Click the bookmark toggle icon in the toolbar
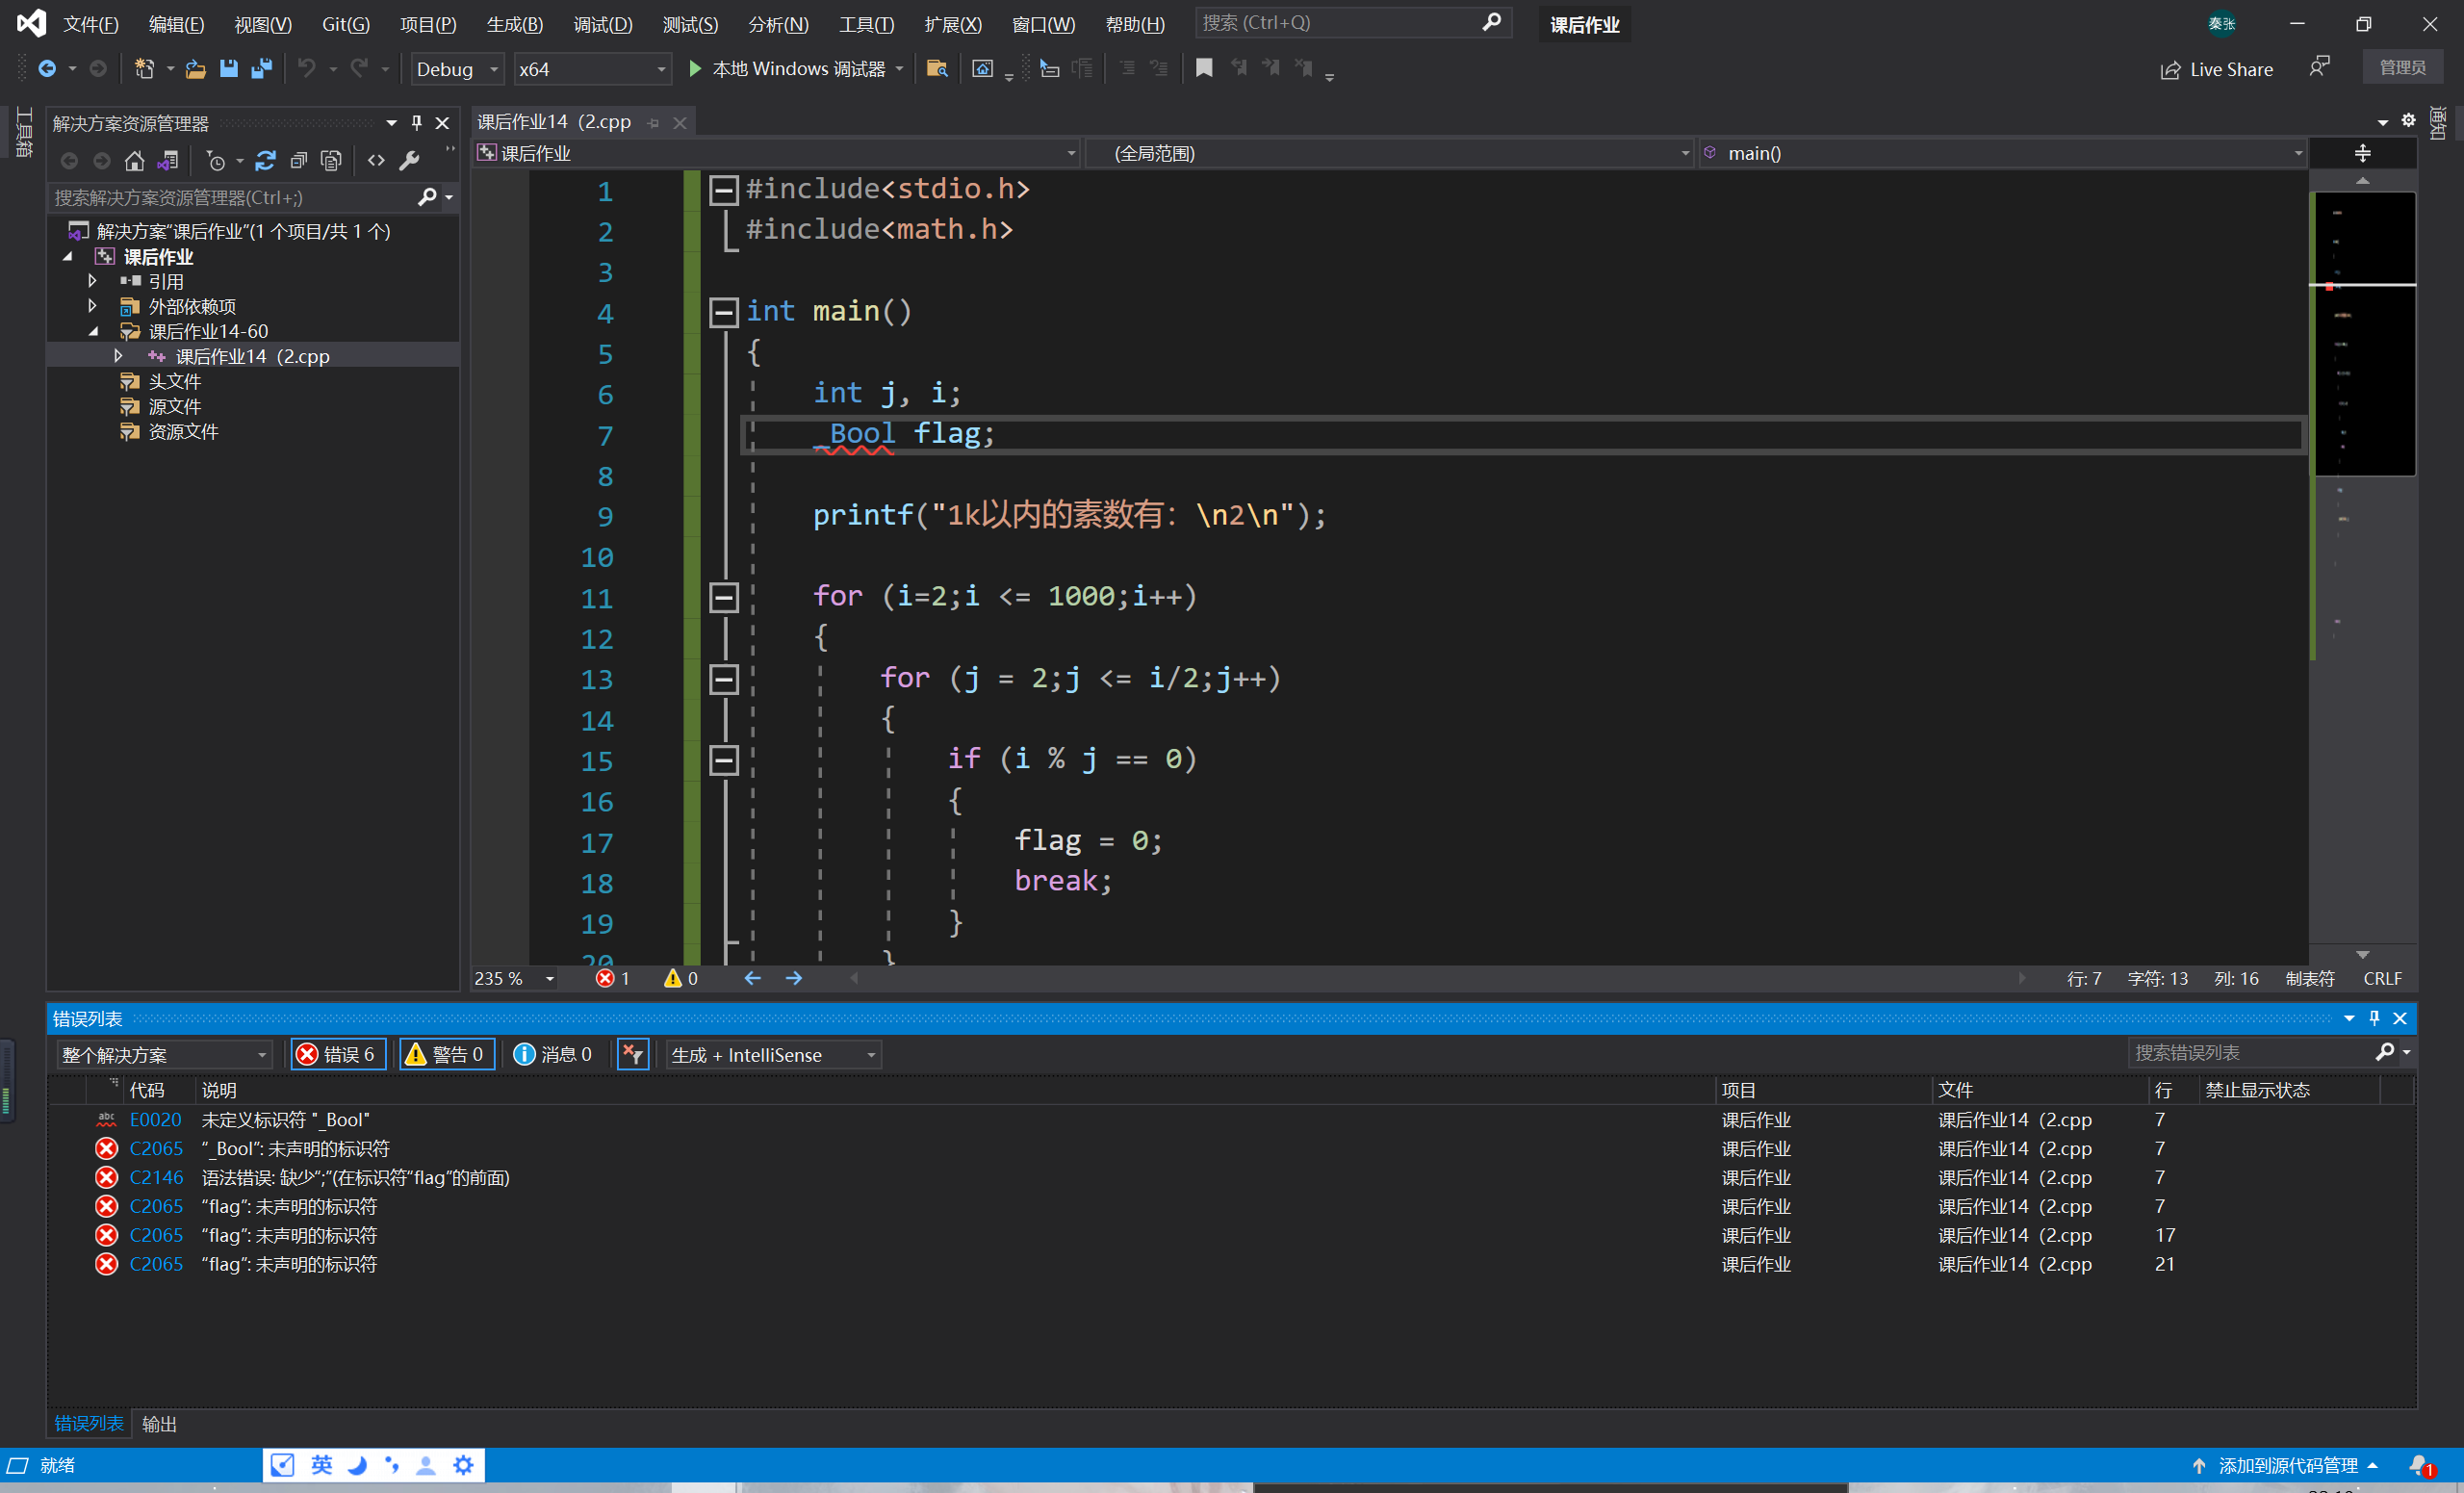 [x=1204, y=69]
